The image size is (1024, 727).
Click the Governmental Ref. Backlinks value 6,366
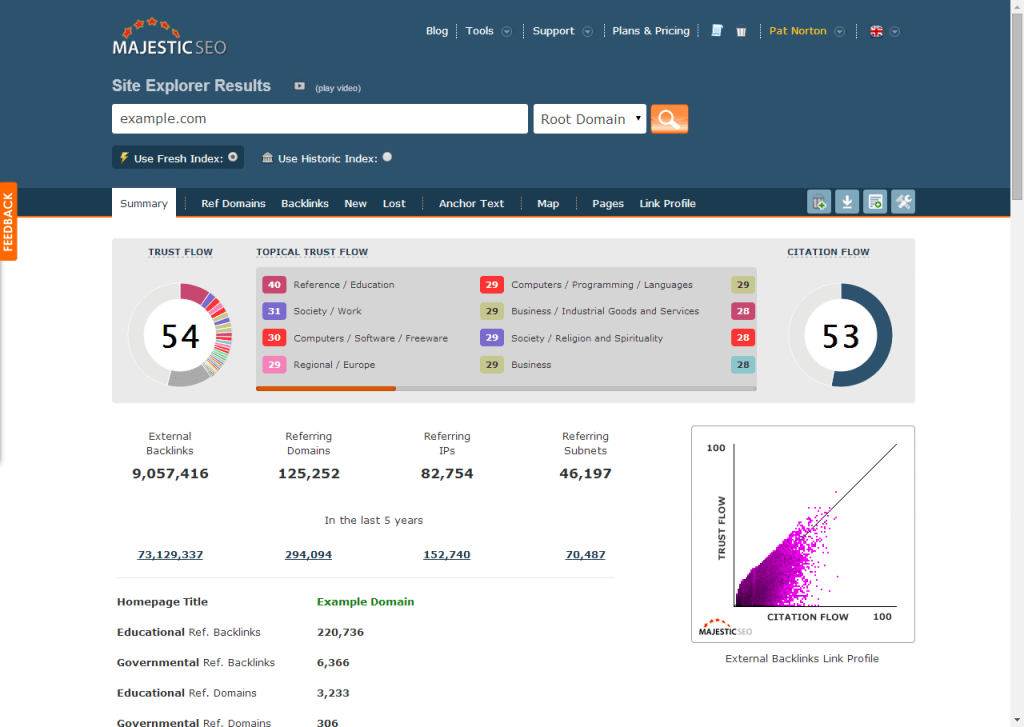coord(333,662)
